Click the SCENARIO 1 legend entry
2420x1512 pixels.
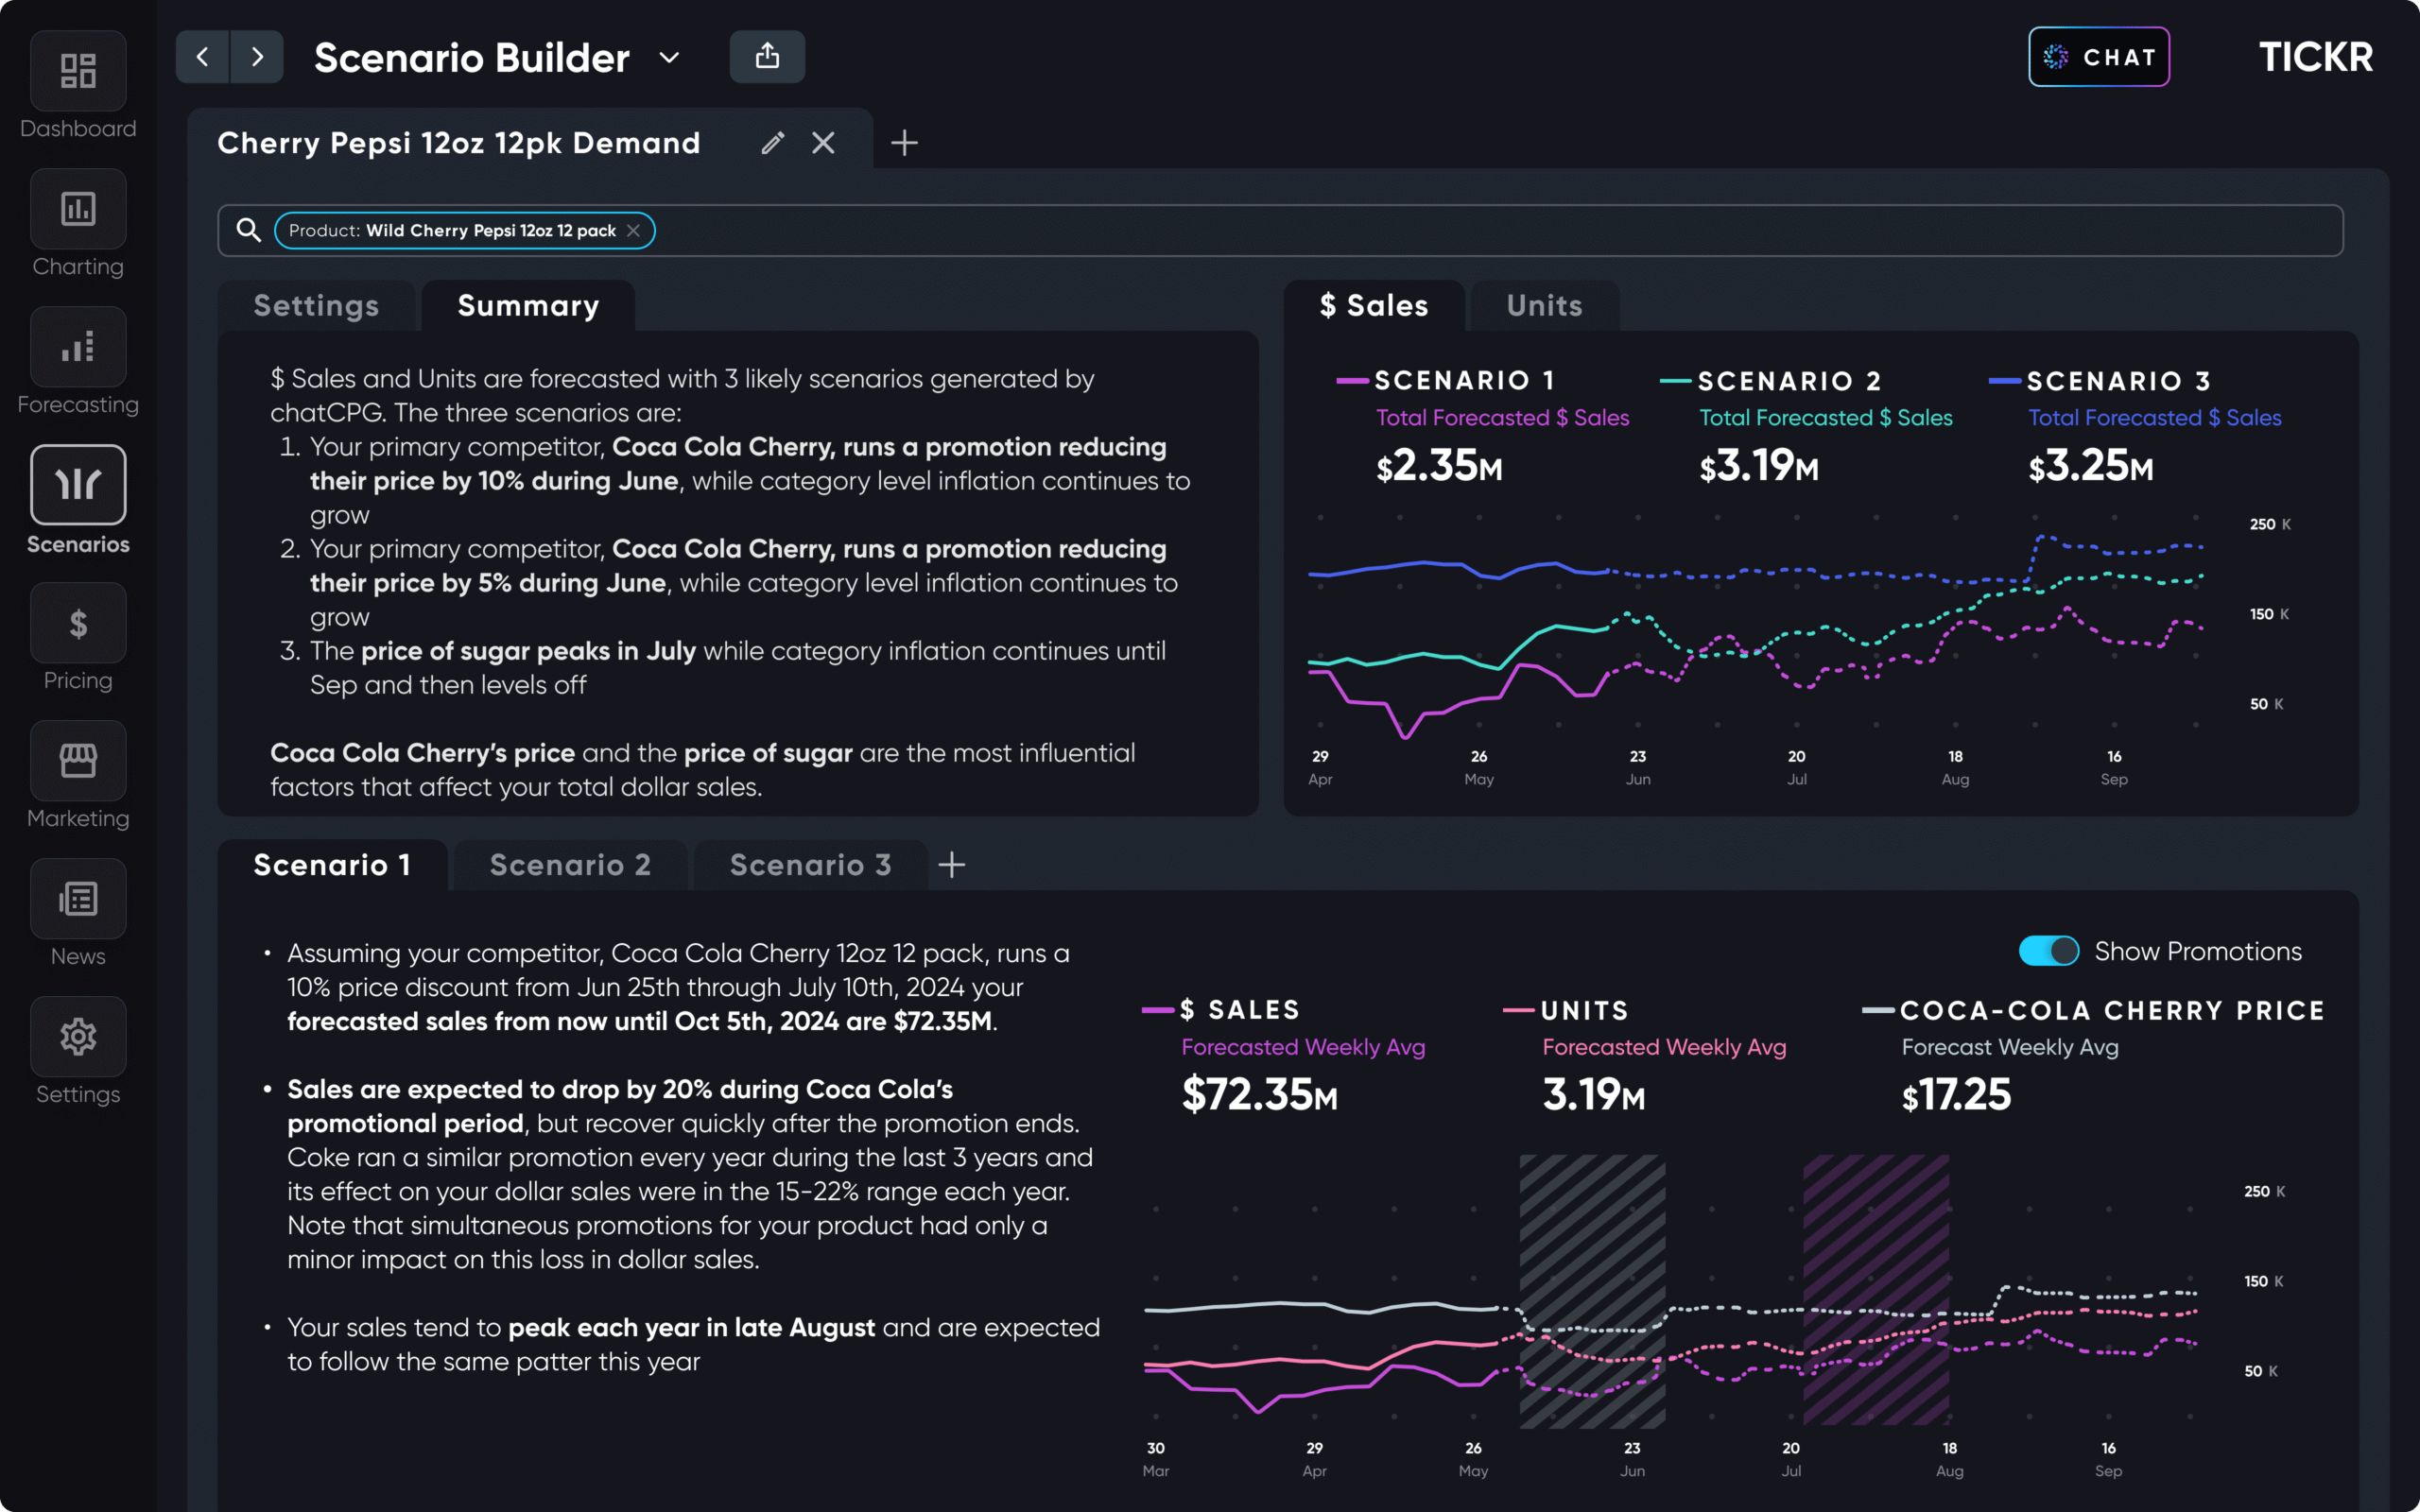[x=1446, y=381]
